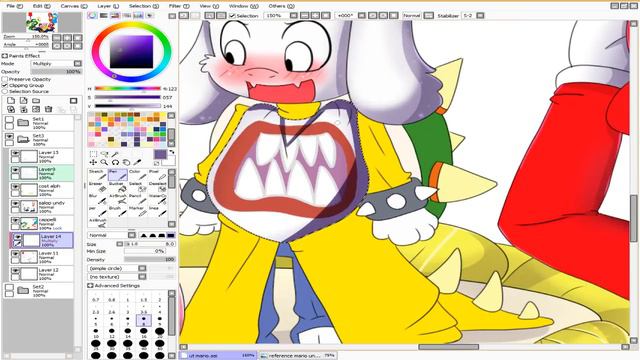
Task: Show the color wheel panel icon
Action: click(x=93, y=16)
